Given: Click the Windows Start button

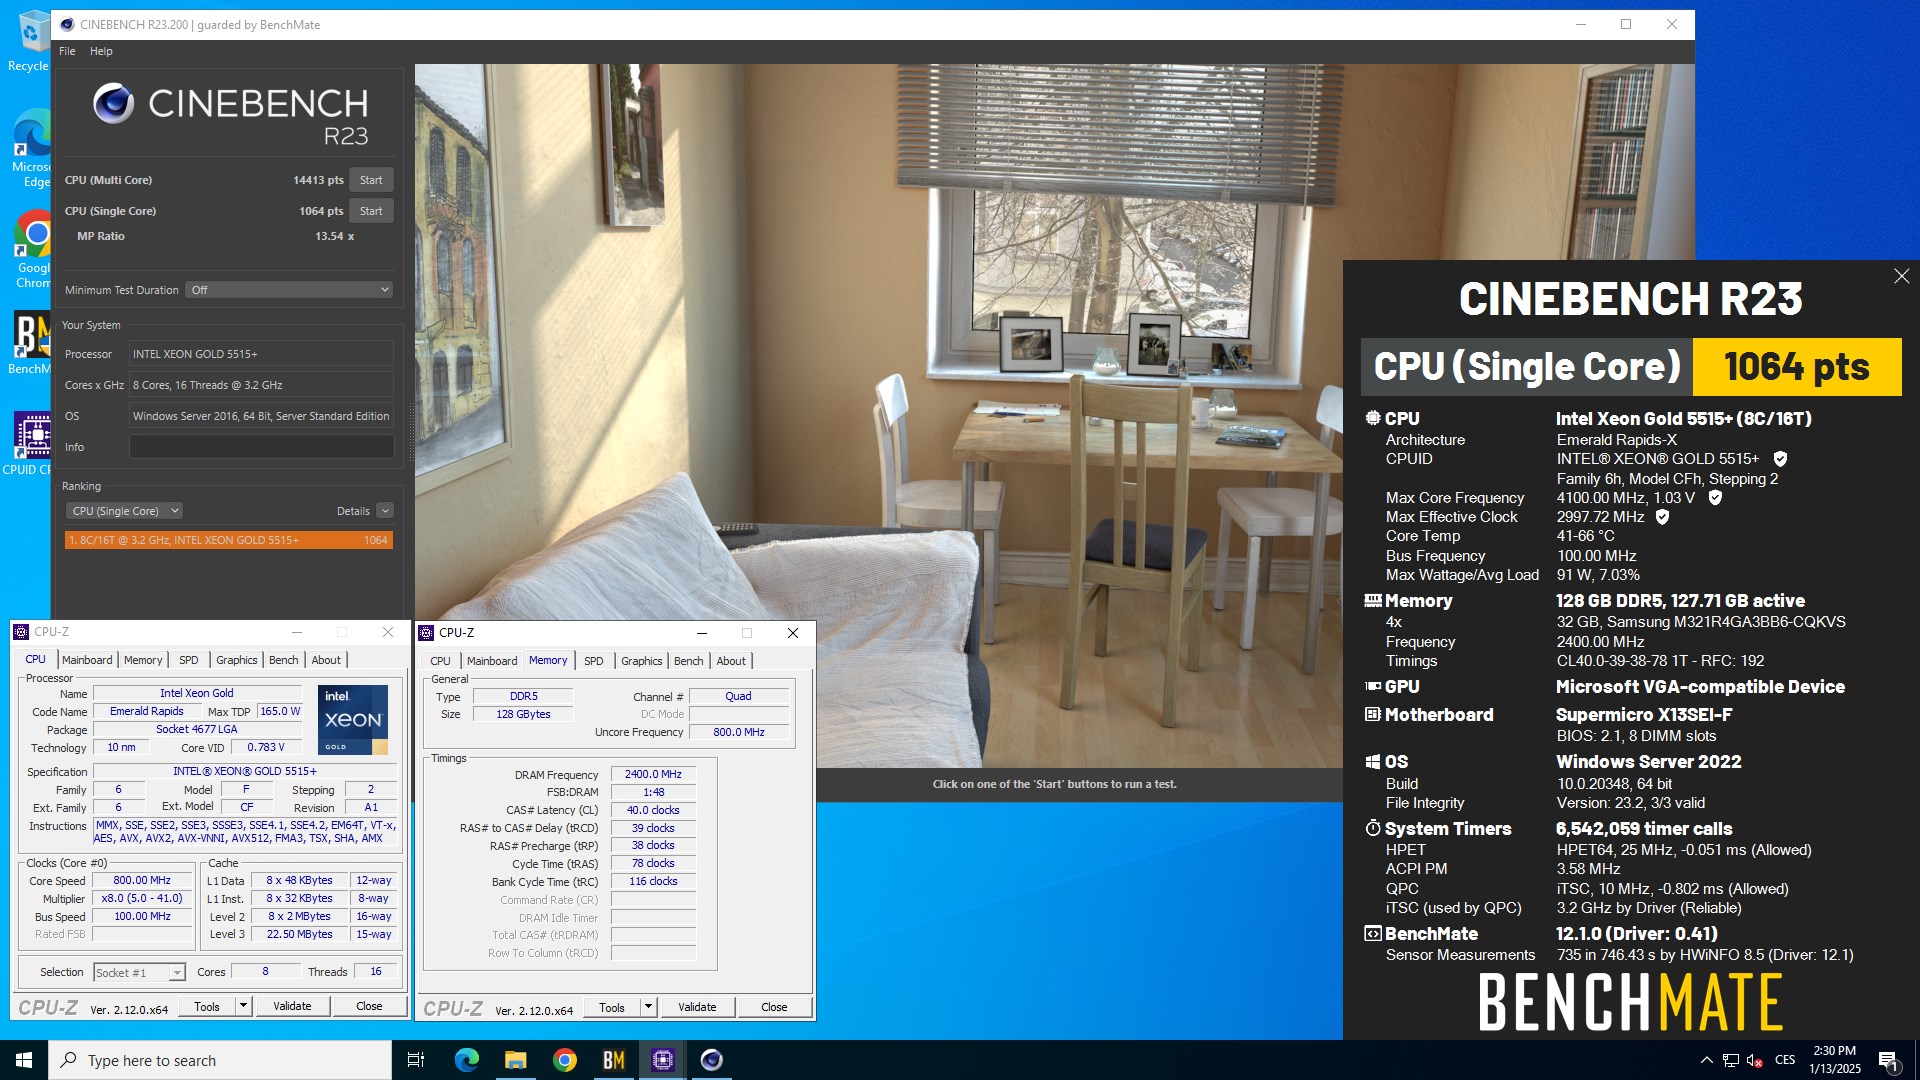Looking at the screenshot, I should coord(24,1060).
